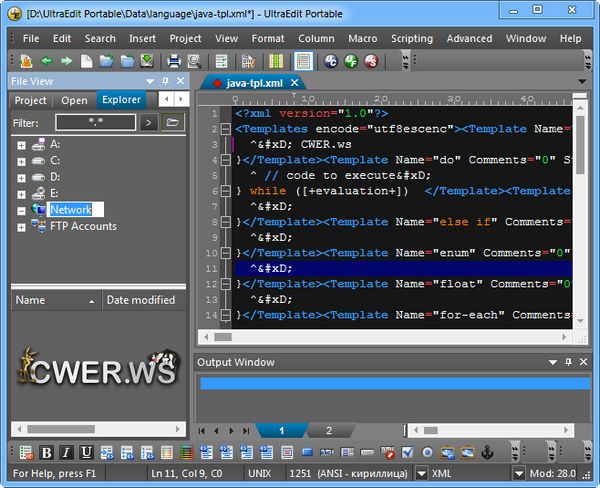The width and height of the screenshot is (600, 488).
Task: Click the Print toolbar icon
Action: tap(174, 61)
